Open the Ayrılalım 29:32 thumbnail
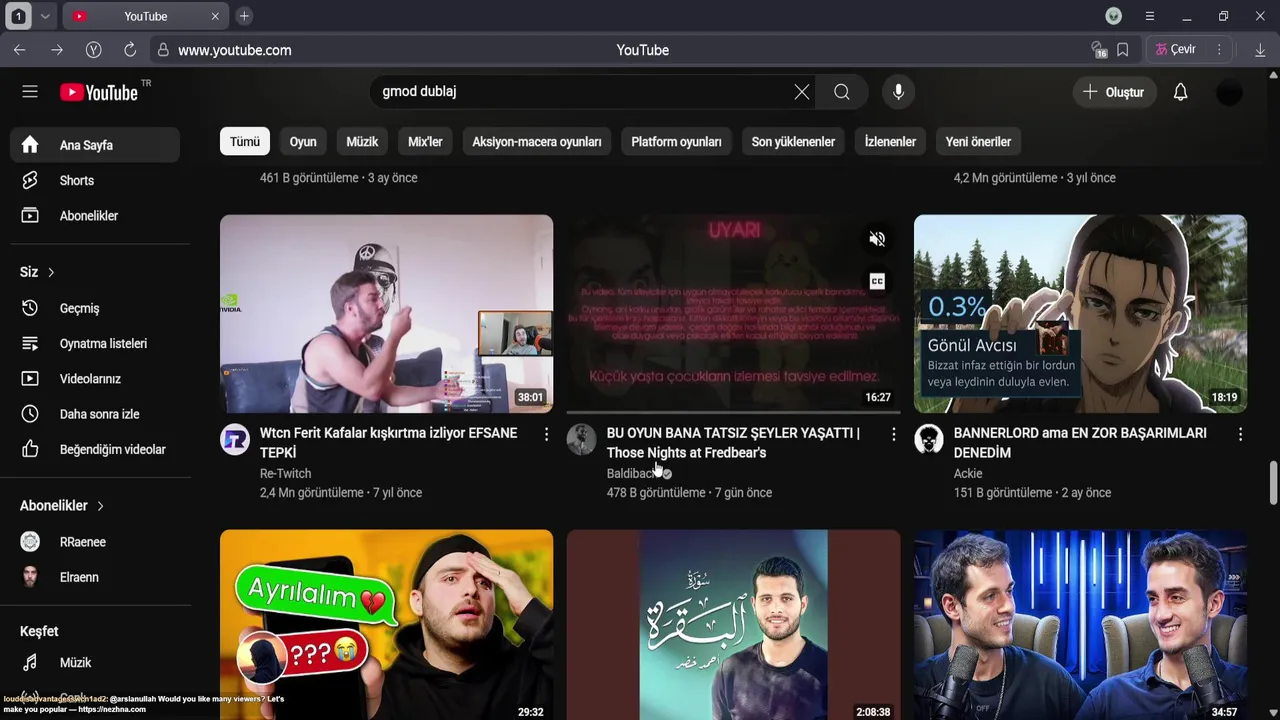 pyautogui.click(x=386, y=625)
